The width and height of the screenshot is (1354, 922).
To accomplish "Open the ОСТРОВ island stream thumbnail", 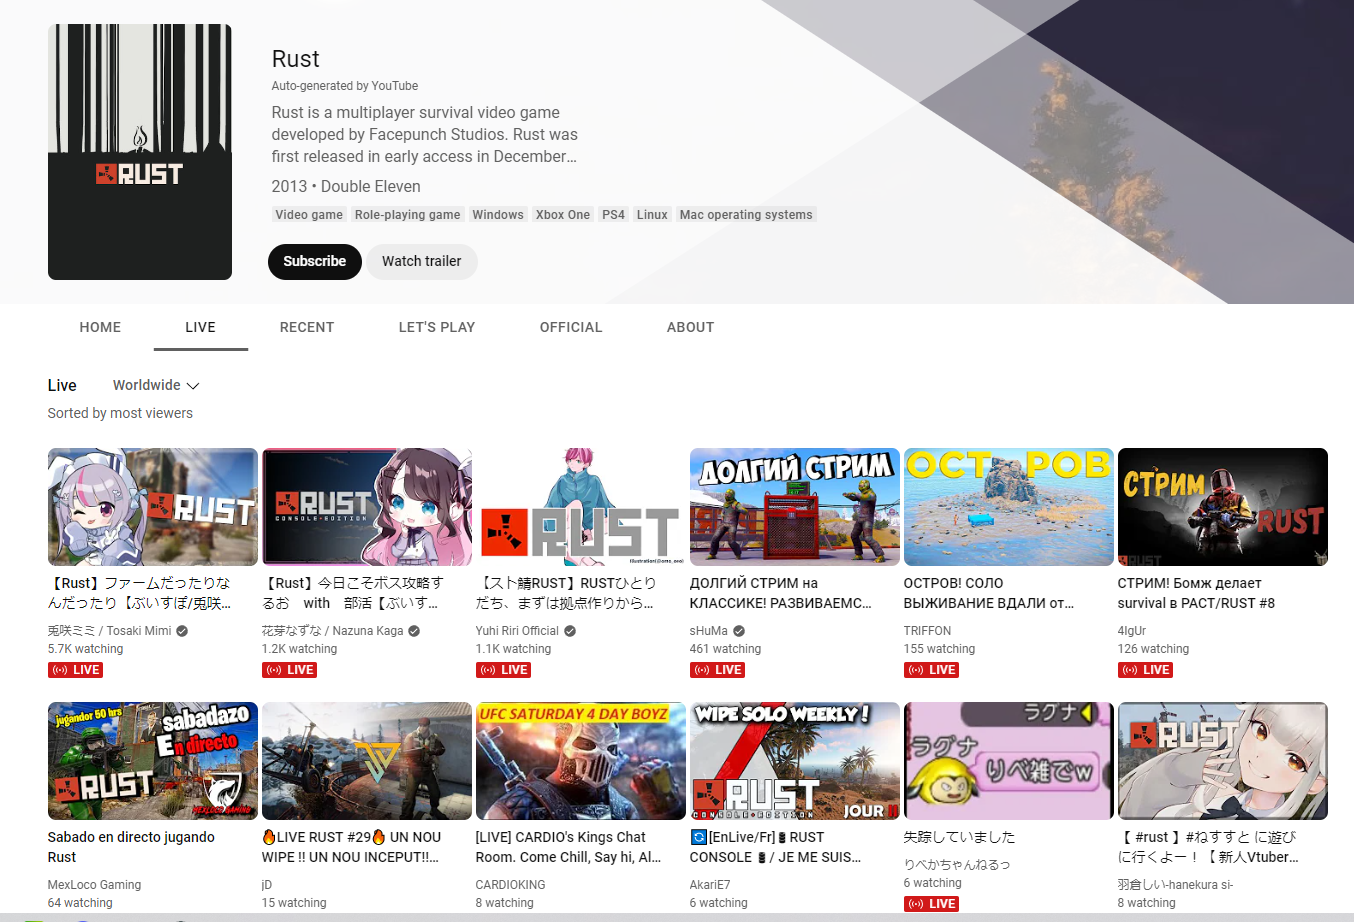I will (1009, 507).
